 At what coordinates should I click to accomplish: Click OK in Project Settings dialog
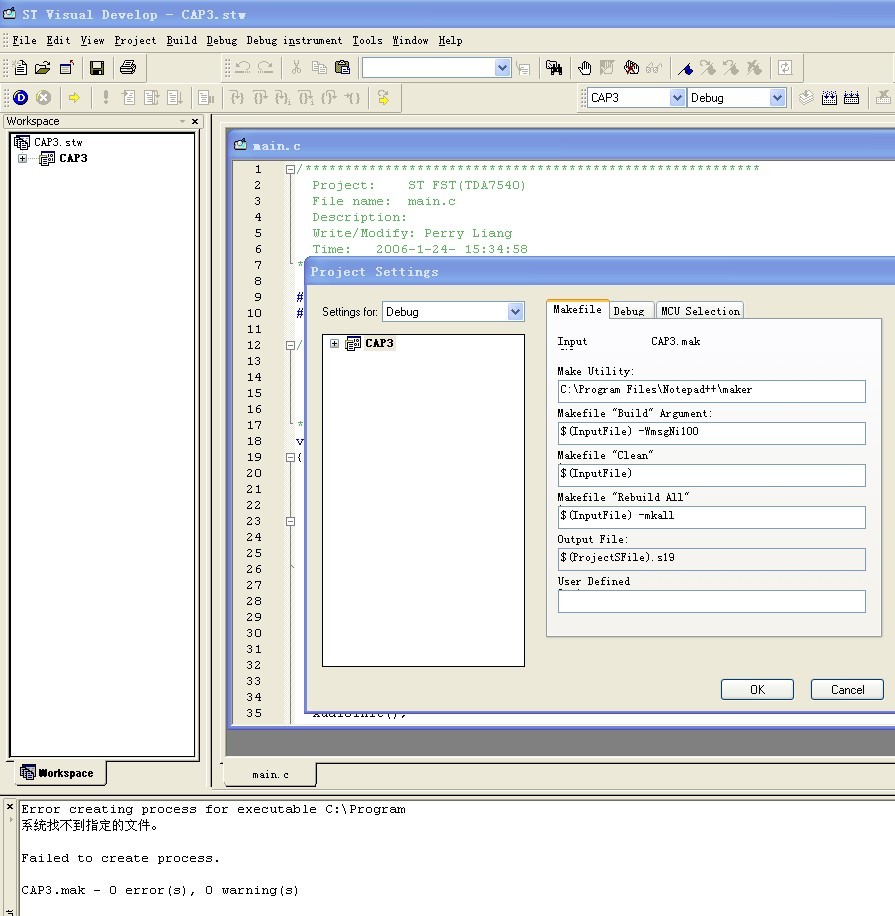[x=757, y=689]
